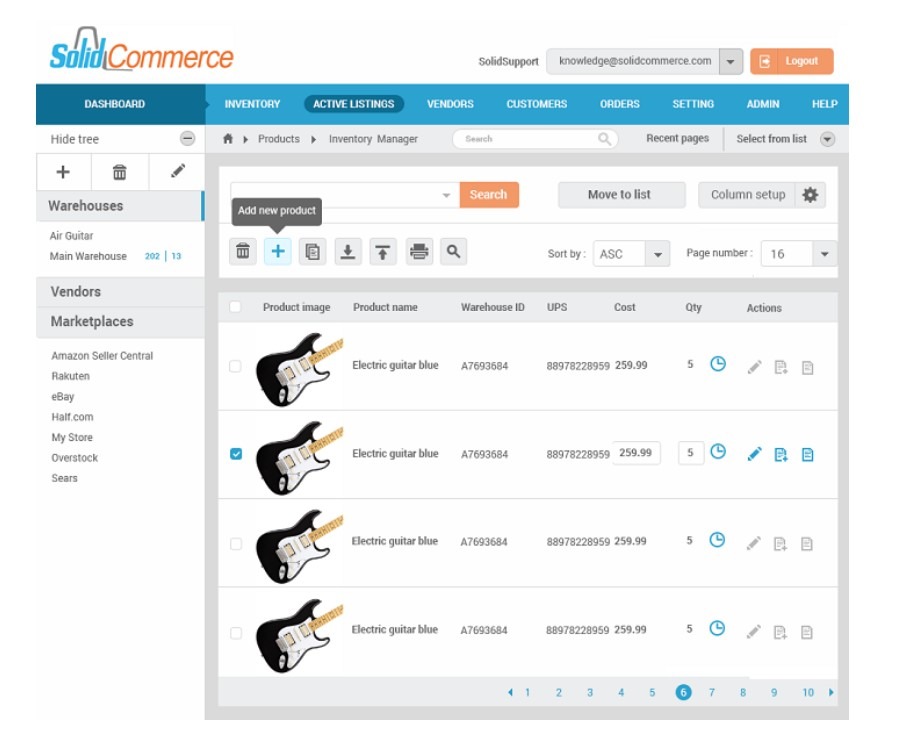Click the upload icon in the product toolbar

click(383, 251)
